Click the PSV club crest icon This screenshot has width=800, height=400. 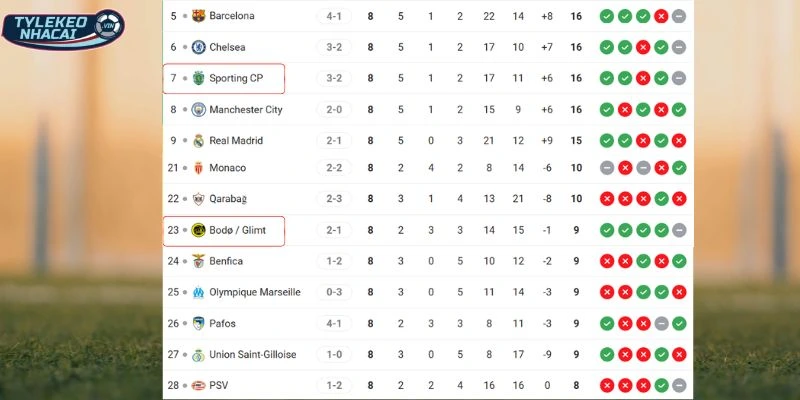tap(198, 385)
